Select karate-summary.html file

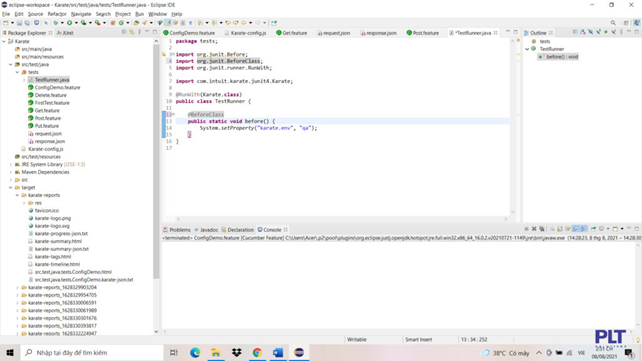58,241
